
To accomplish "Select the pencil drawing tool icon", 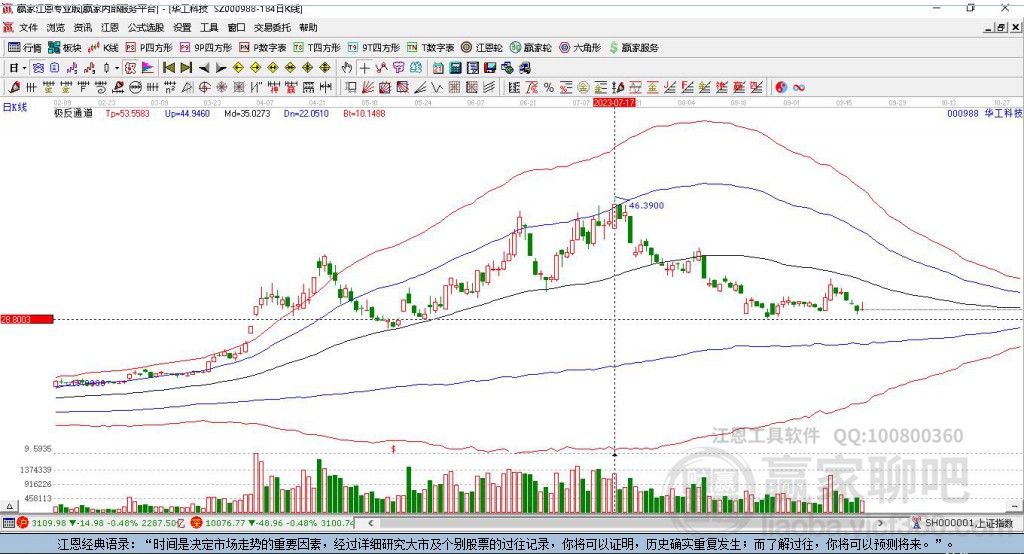I will [14, 87].
